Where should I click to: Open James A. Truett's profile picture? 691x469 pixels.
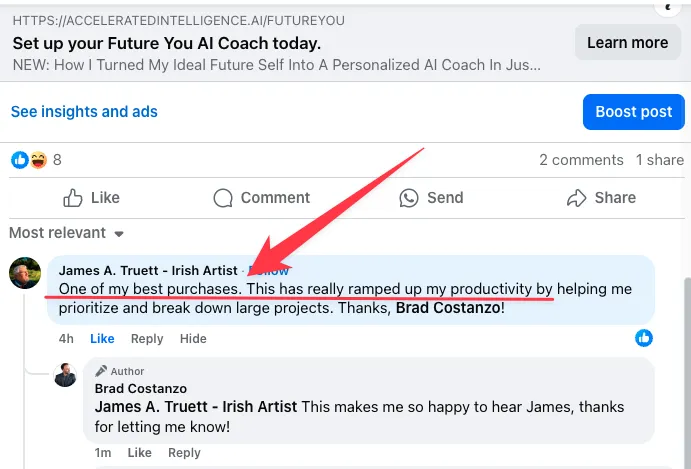point(25,273)
